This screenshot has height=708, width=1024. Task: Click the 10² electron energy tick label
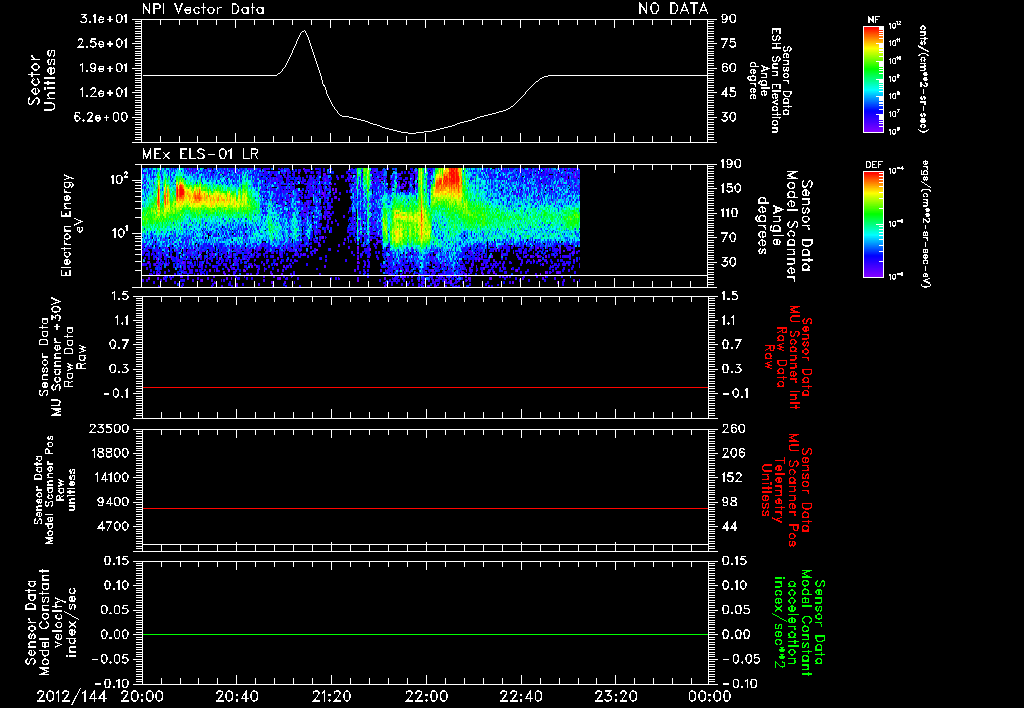[118, 179]
